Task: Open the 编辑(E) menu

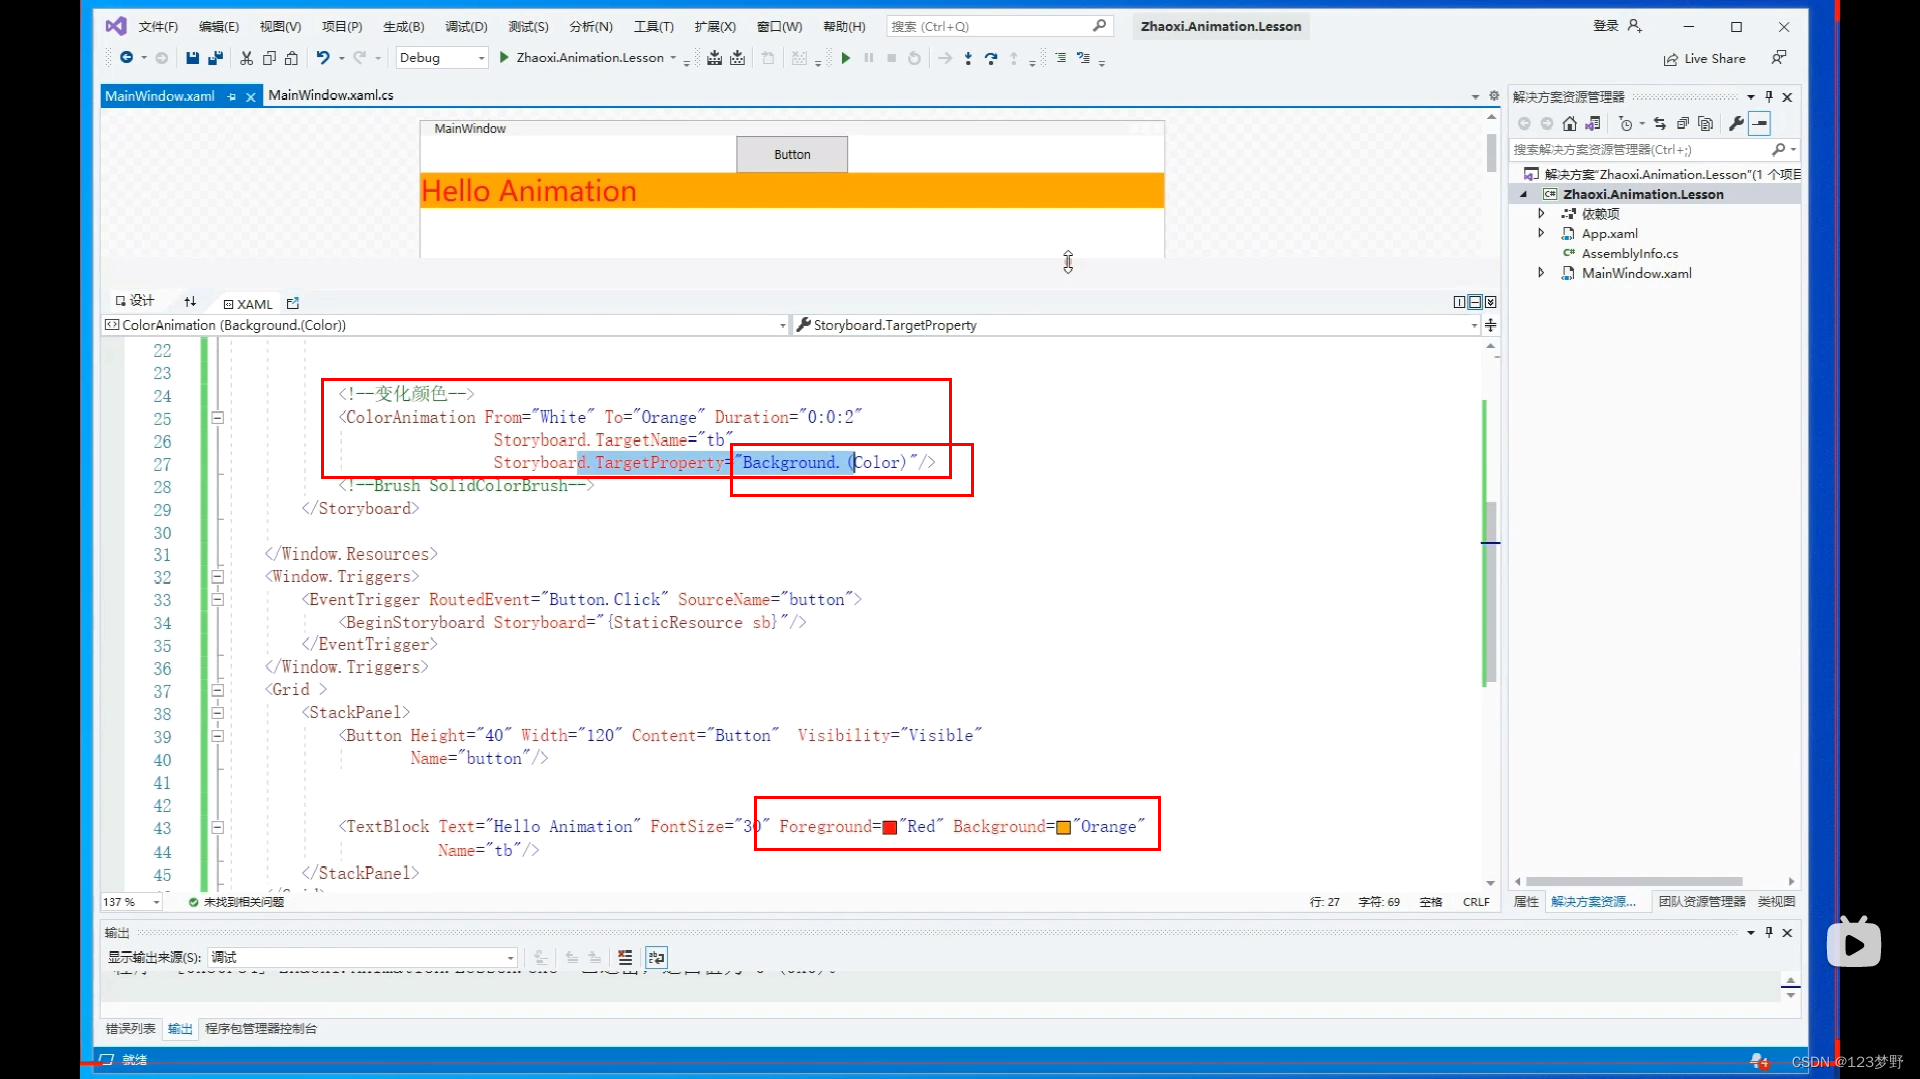Action: point(219,26)
